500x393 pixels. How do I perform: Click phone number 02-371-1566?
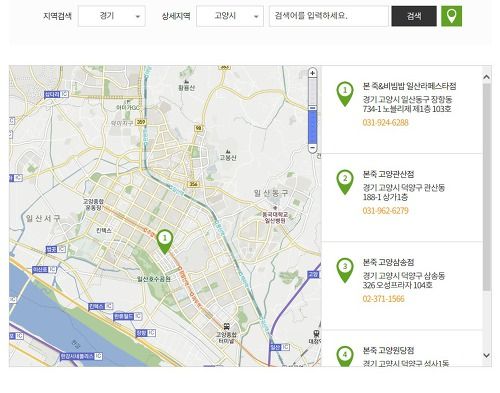coord(383,299)
